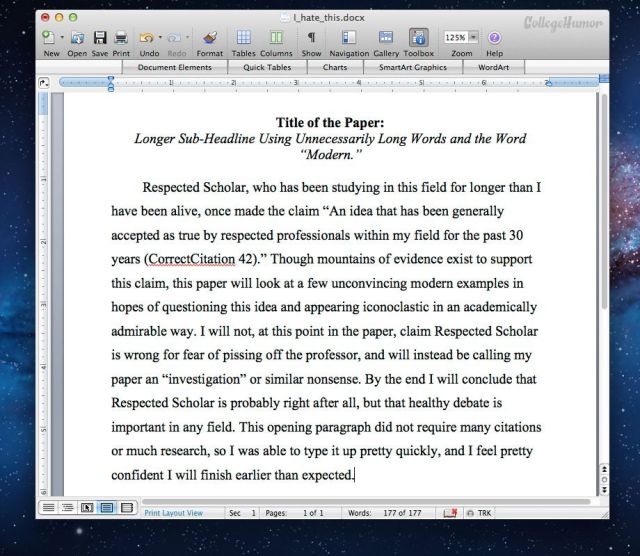Open the Charts tab
The image size is (640, 556).
click(x=335, y=67)
